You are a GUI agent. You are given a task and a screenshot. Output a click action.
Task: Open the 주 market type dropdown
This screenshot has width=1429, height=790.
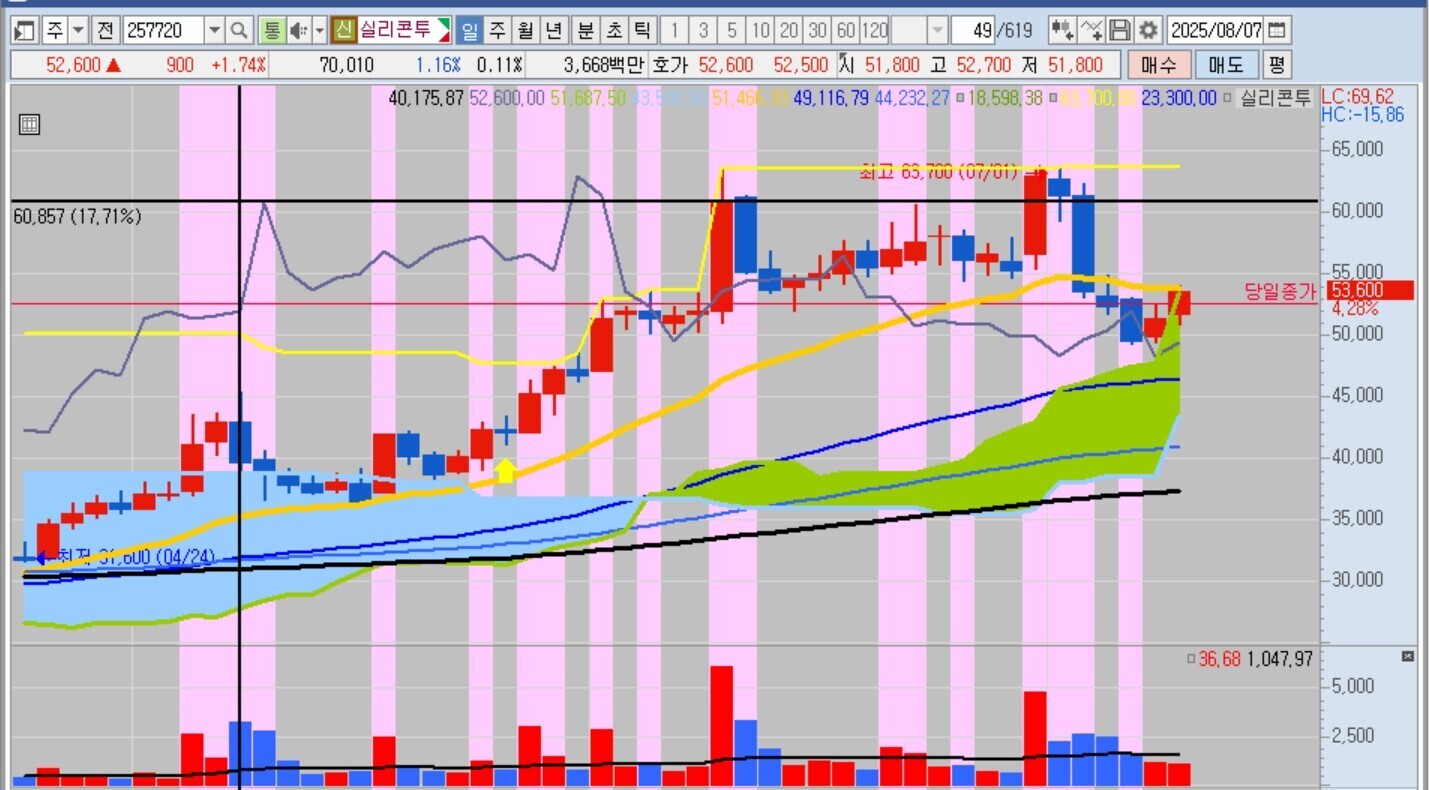78,30
